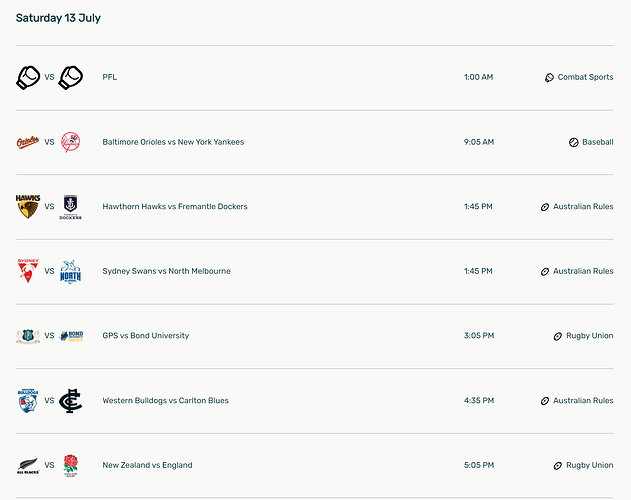
Task: Open New Zealand vs England match
Action: (x=147, y=465)
